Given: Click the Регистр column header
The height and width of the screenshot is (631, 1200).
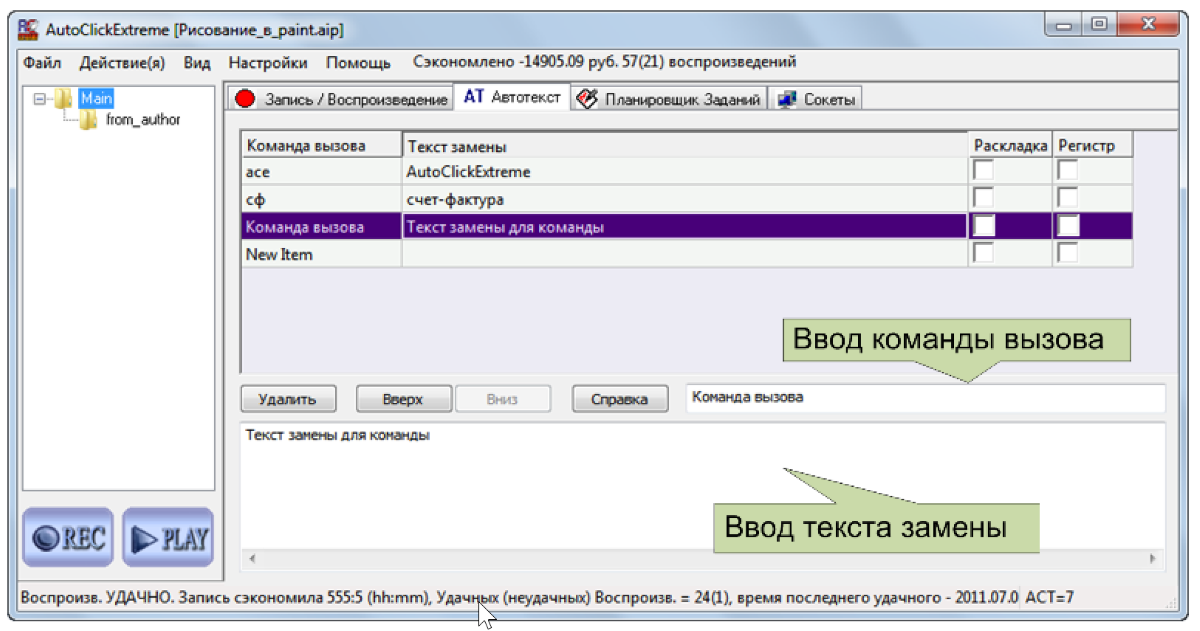Looking at the screenshot, I should click(x=1093, y=146).
